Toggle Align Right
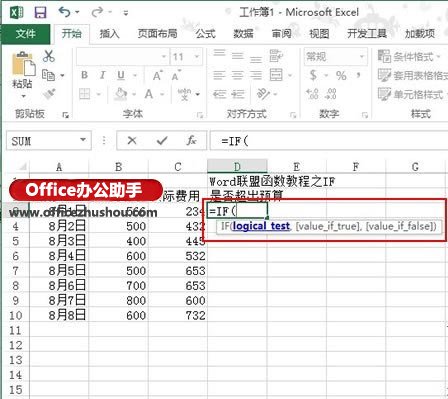The width and height of the screenshot is (448, 399). point(256,75)
